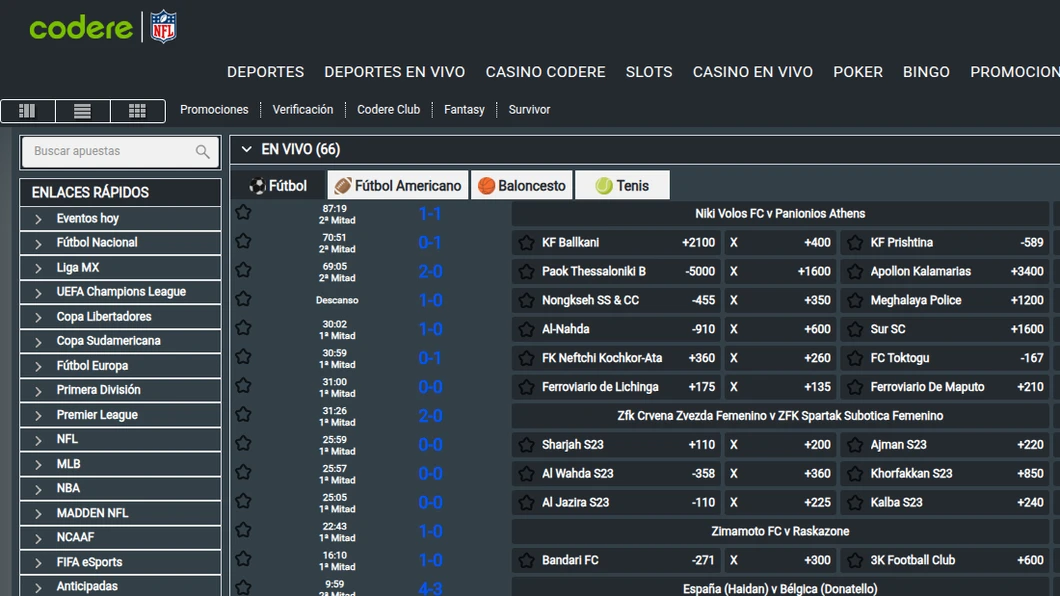Switch to the list layout view
1060x596 pixels.
click(x=82, y=111)
